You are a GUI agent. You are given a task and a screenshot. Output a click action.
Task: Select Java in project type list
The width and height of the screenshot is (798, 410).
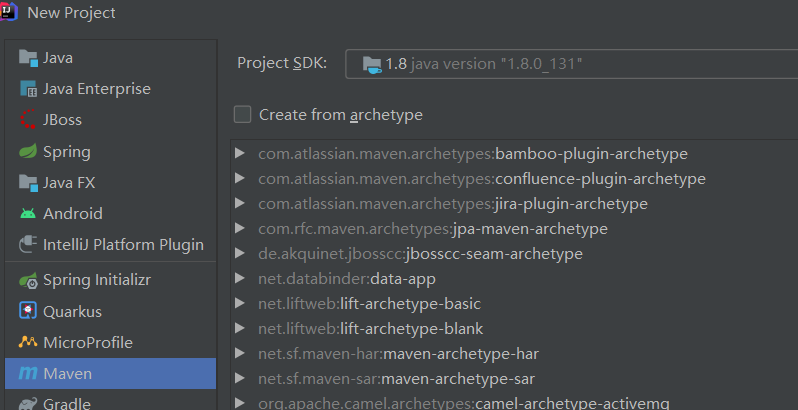point(110,58)
